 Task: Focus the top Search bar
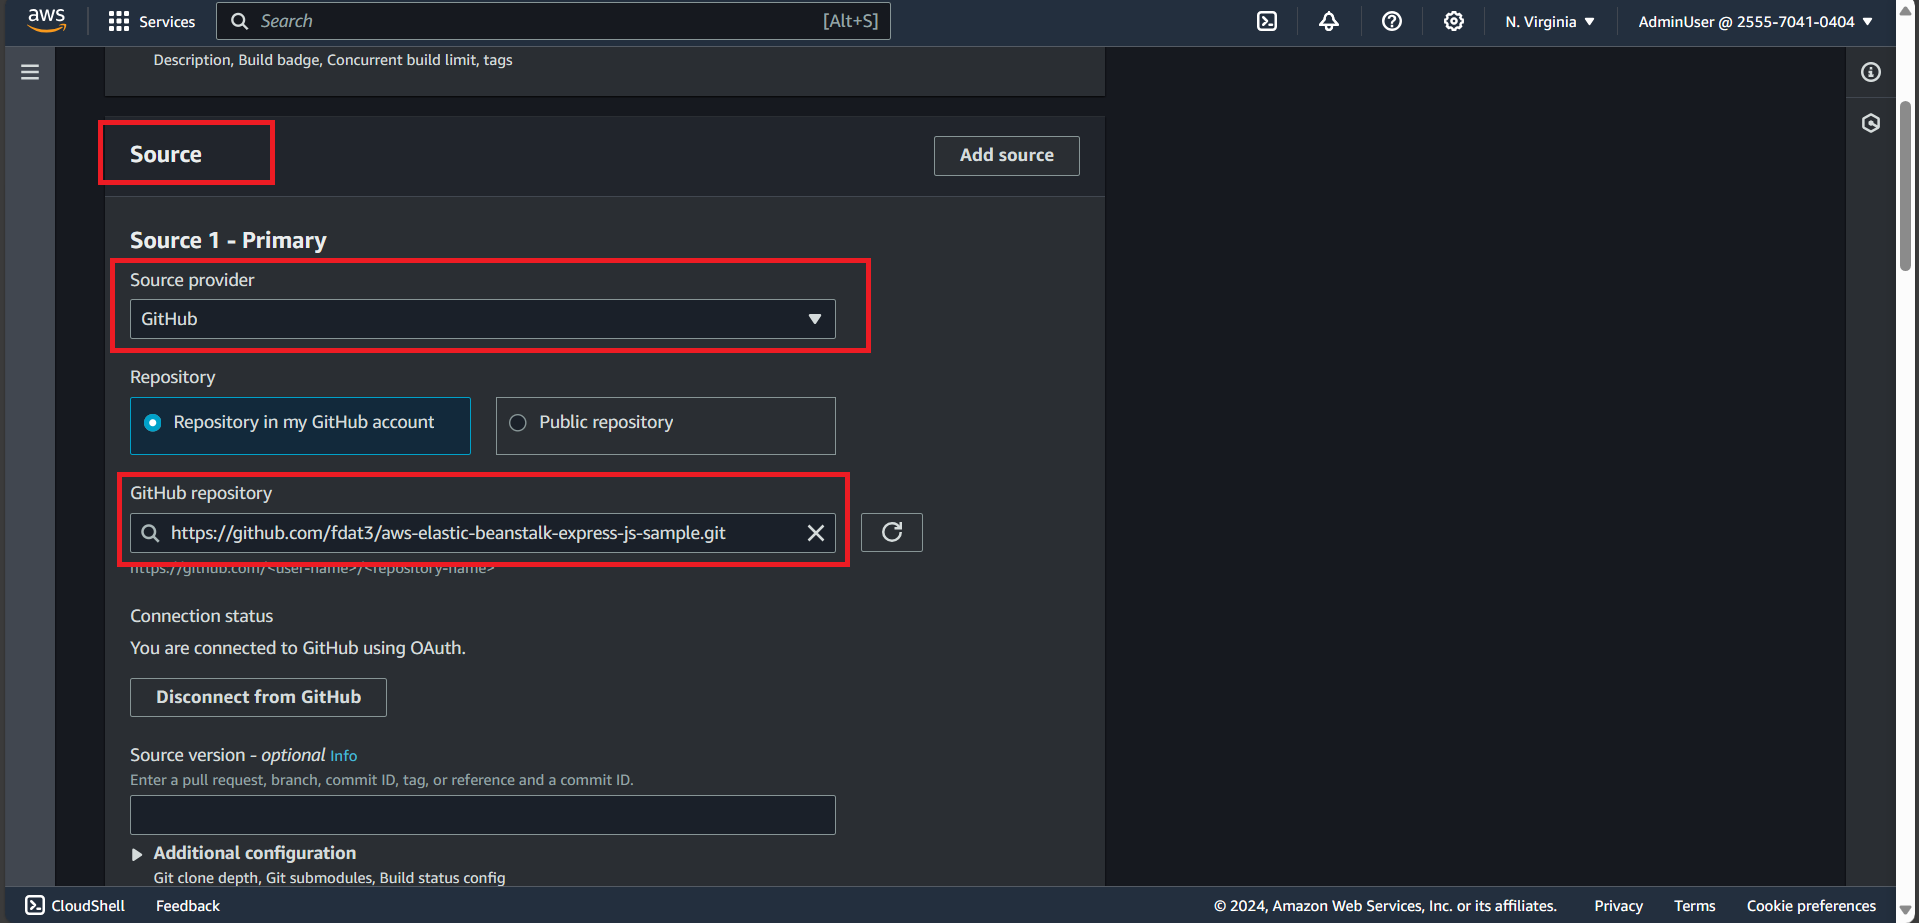[554, 21]
